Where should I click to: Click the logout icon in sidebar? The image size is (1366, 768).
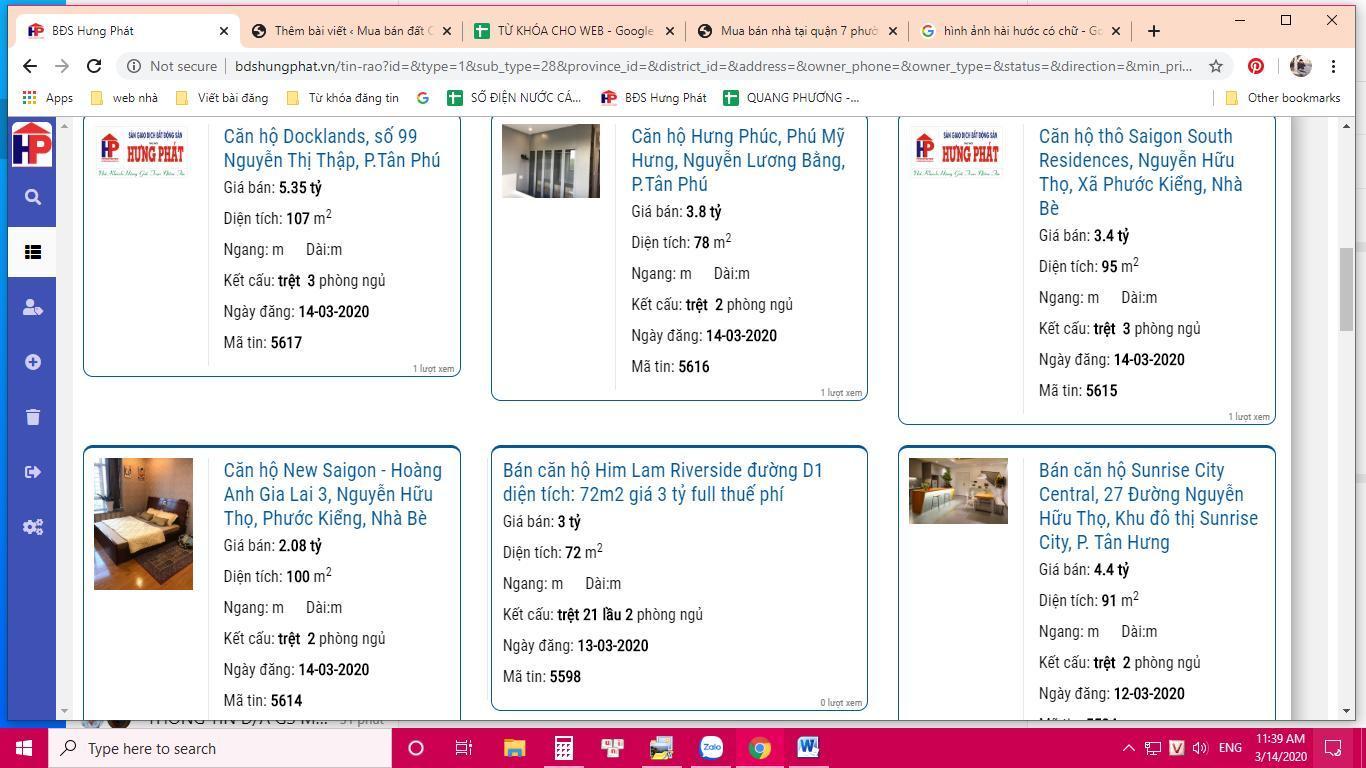click(x=32, y=472)
